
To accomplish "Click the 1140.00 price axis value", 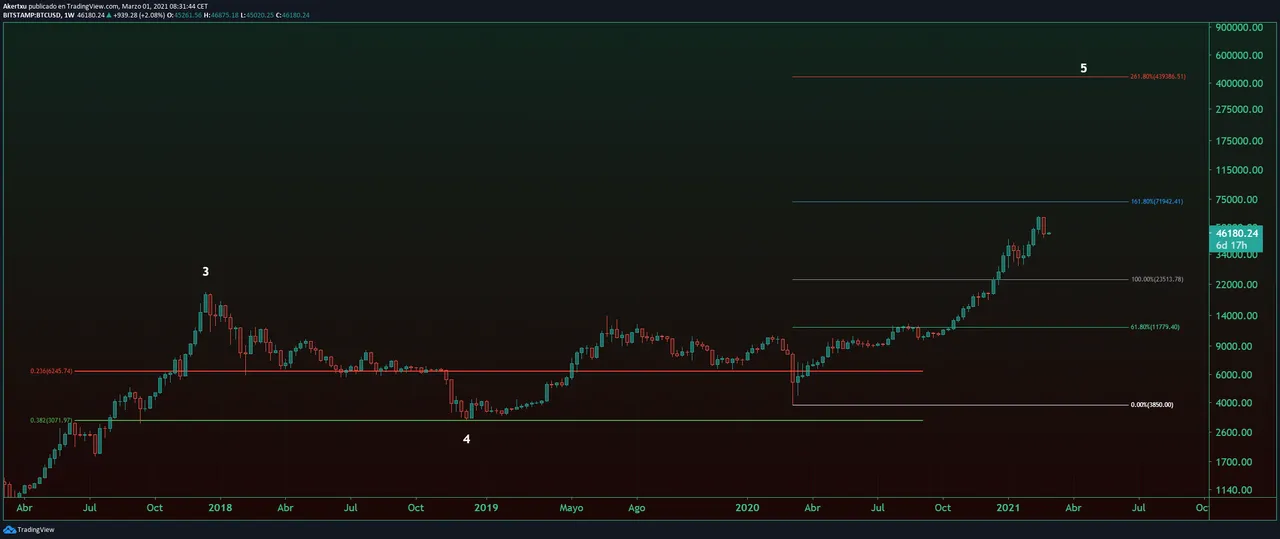I will [x=1233, y=490].
